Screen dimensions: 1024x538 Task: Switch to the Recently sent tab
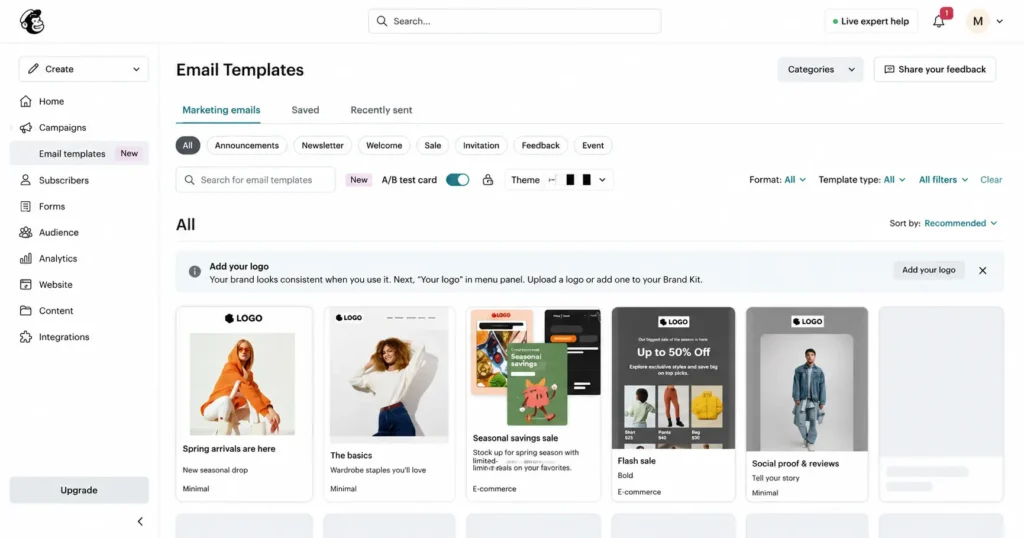(381, 110)
